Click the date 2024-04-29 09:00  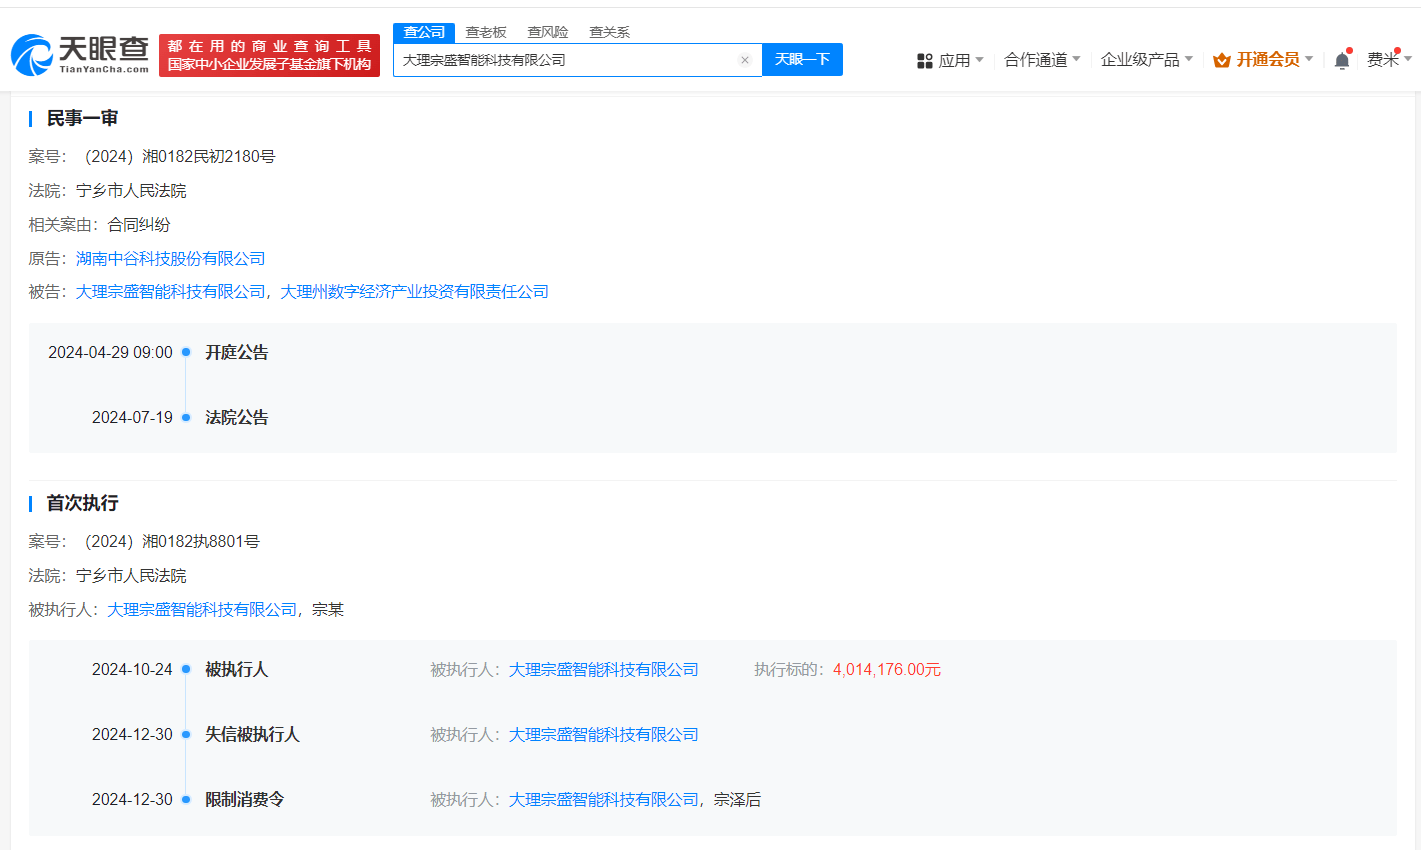pyautogui.click(x=110, y=352)
